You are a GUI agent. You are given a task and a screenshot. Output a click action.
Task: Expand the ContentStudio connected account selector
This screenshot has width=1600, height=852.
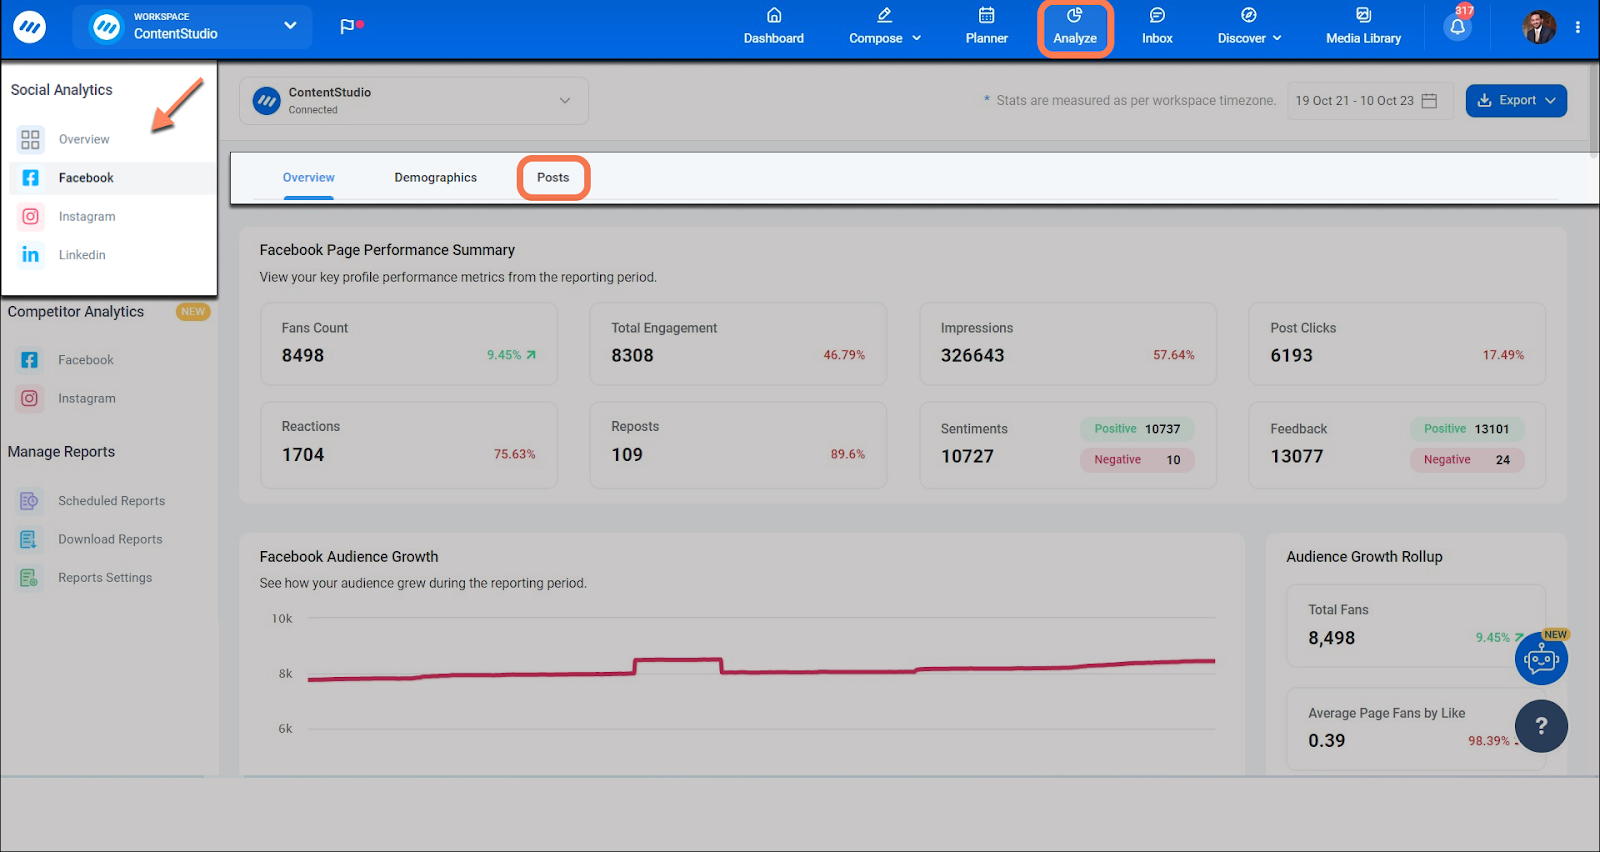[414, 101]
